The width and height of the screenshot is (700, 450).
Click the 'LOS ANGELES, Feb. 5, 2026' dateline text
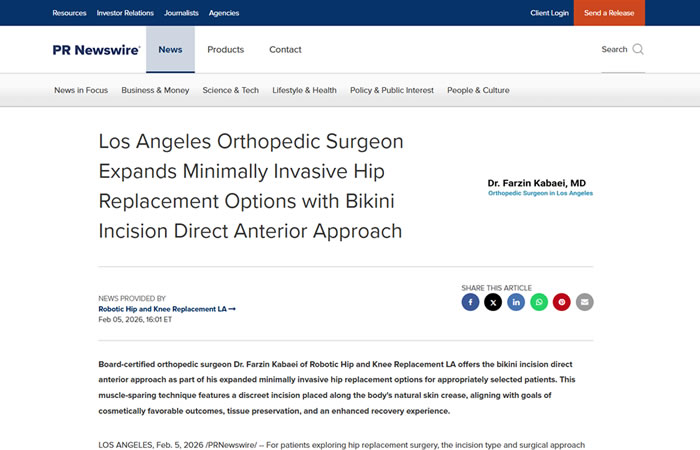coord(149,445)
